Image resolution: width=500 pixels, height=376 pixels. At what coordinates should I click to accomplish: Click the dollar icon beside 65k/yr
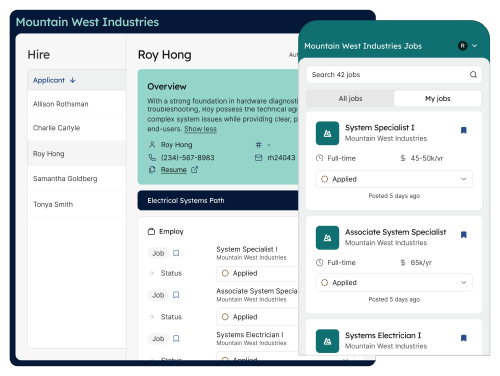click(x=403, y=263)
